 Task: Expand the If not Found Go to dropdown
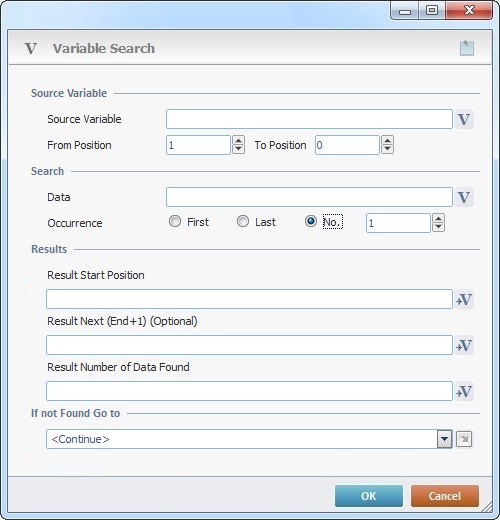pyautogui.click(x=444, y=439)
